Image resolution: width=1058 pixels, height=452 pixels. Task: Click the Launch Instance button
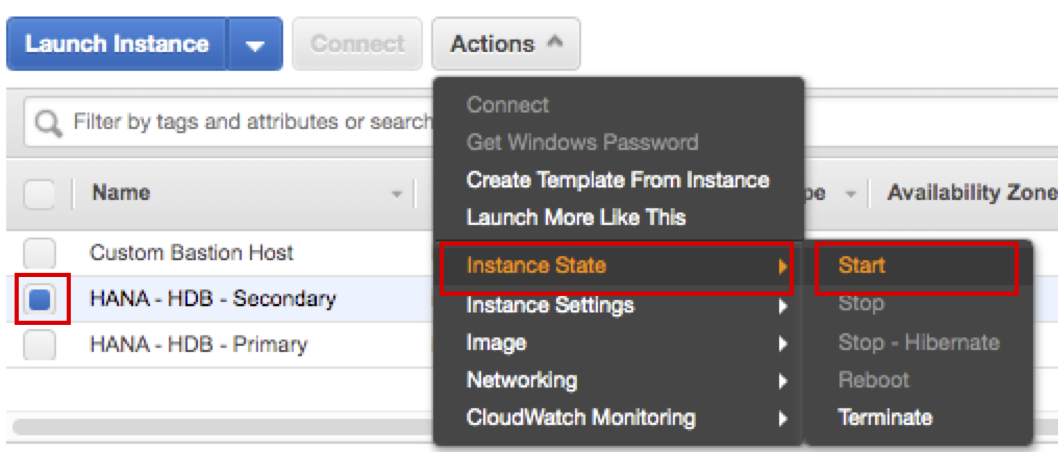pyautogui.click(x=117, y=45)
